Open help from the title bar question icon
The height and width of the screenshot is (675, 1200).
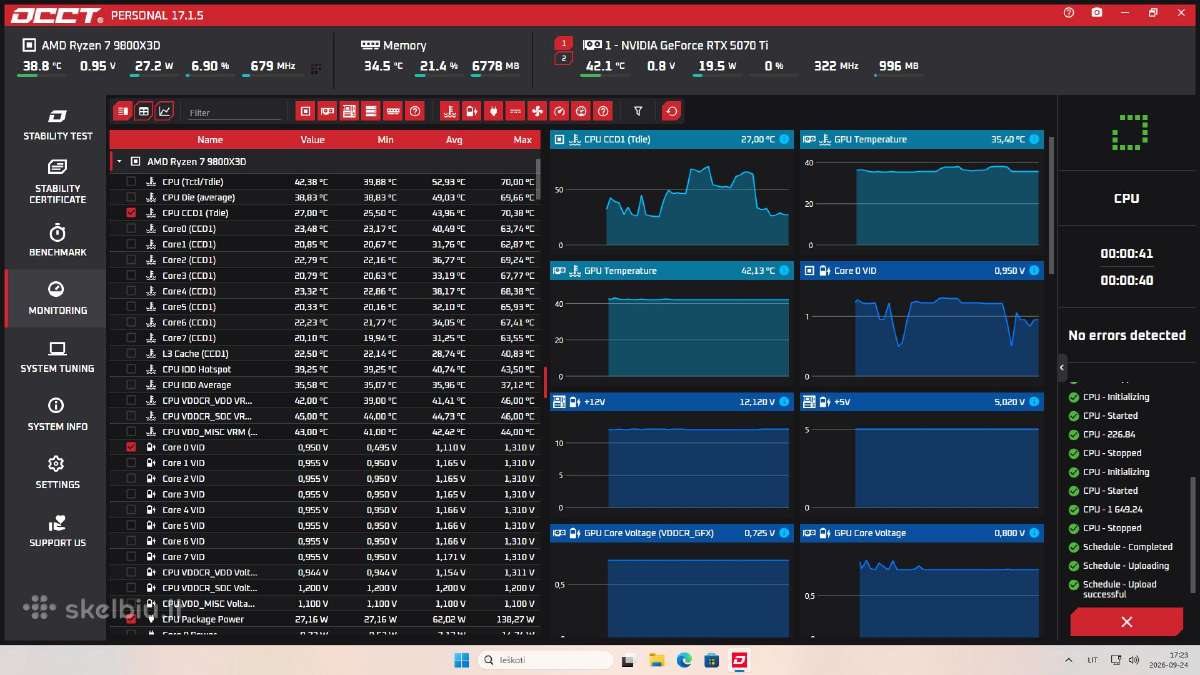coord(1069,13)
